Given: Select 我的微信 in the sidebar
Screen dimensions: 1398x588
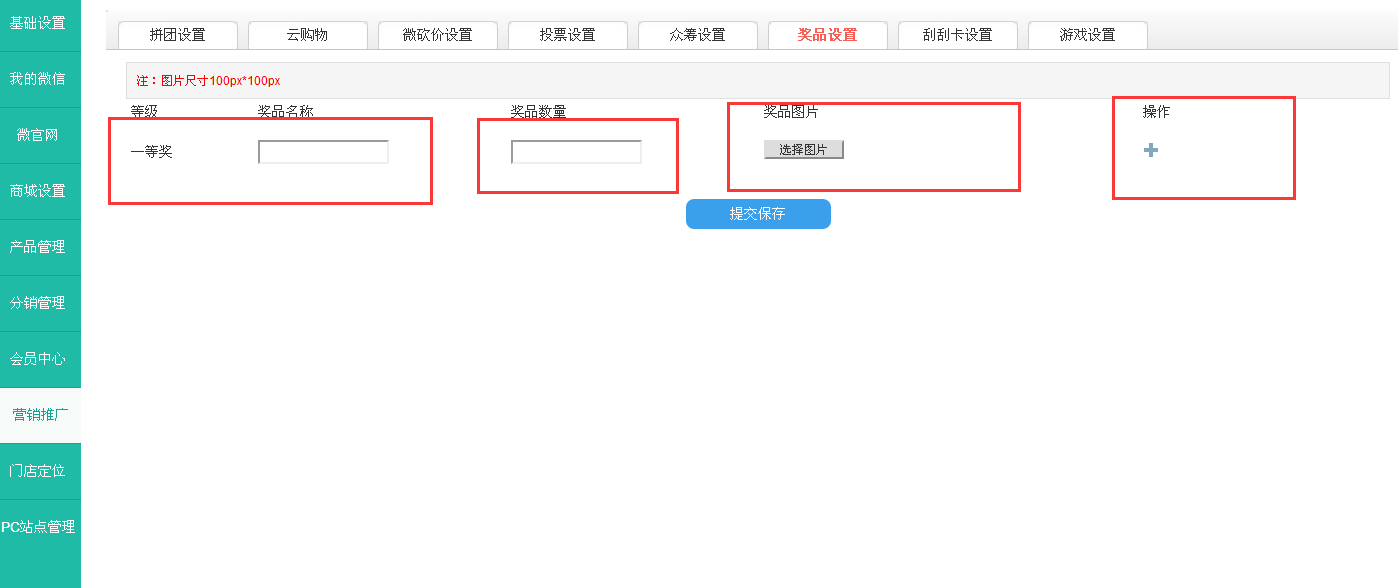Looking at the screenshot, I should (x=40, y=79).
